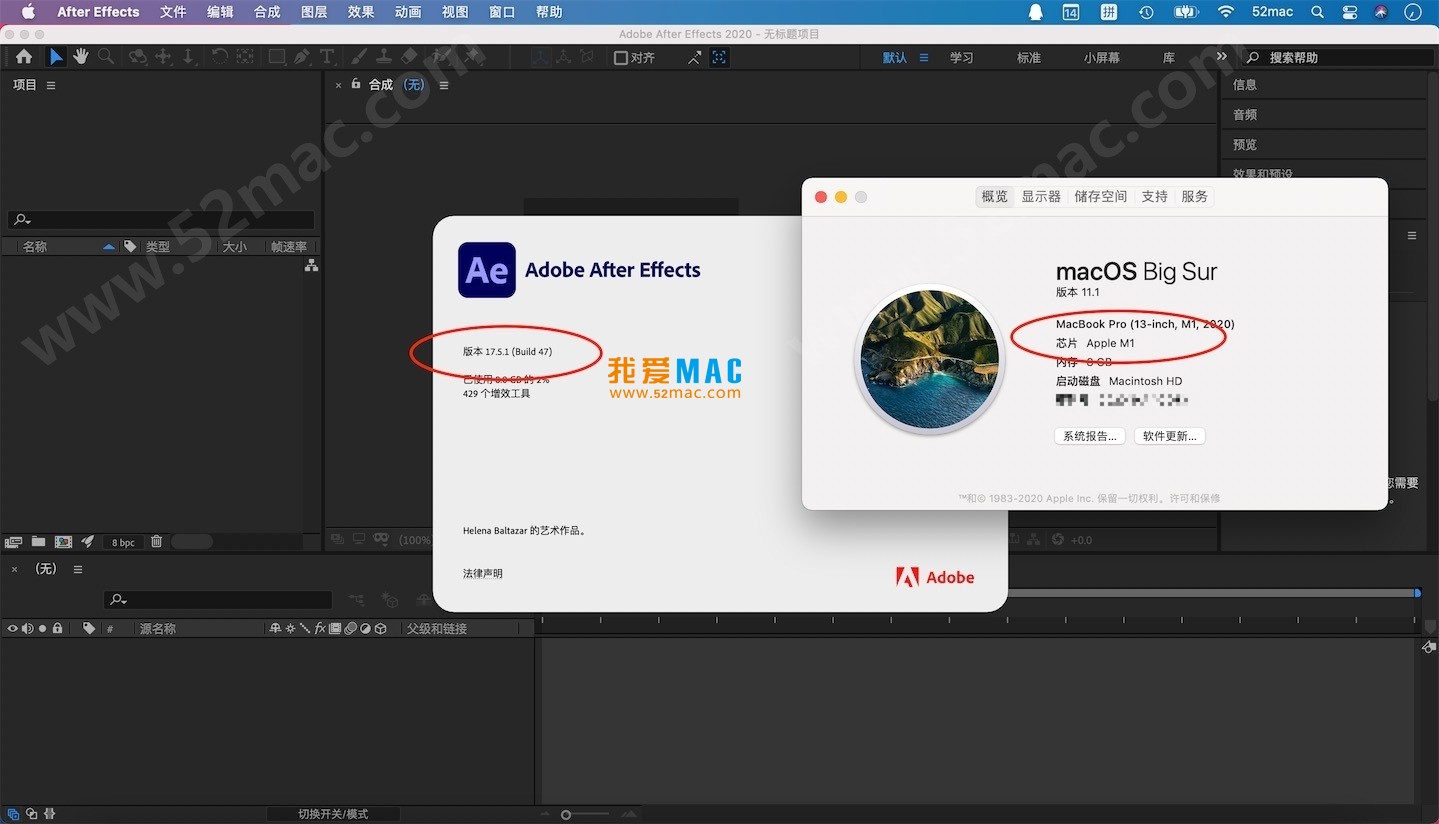1439x824 pixels.
Task: Click the Siri icon in menu bar
Action: click(1381, 12)
